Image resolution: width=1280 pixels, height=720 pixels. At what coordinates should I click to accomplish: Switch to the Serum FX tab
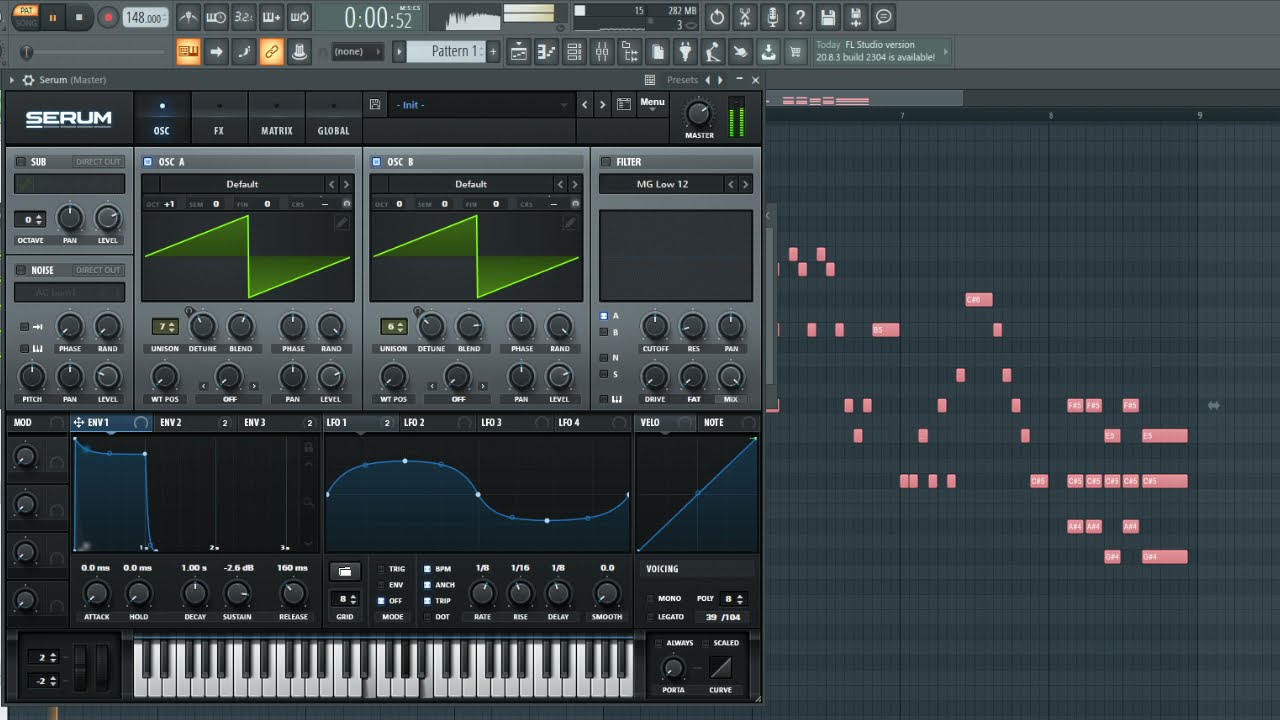(218, 118)
